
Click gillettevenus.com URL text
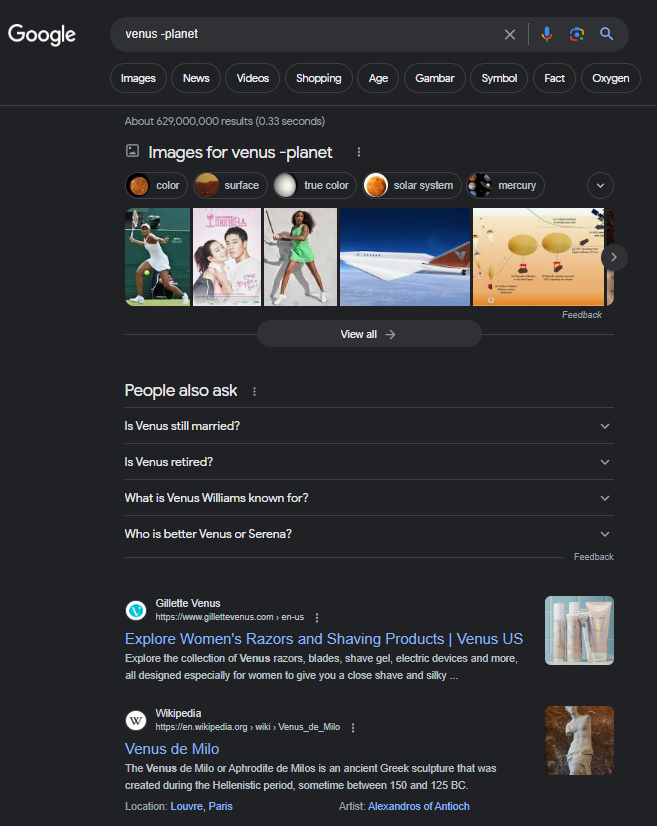230,617
